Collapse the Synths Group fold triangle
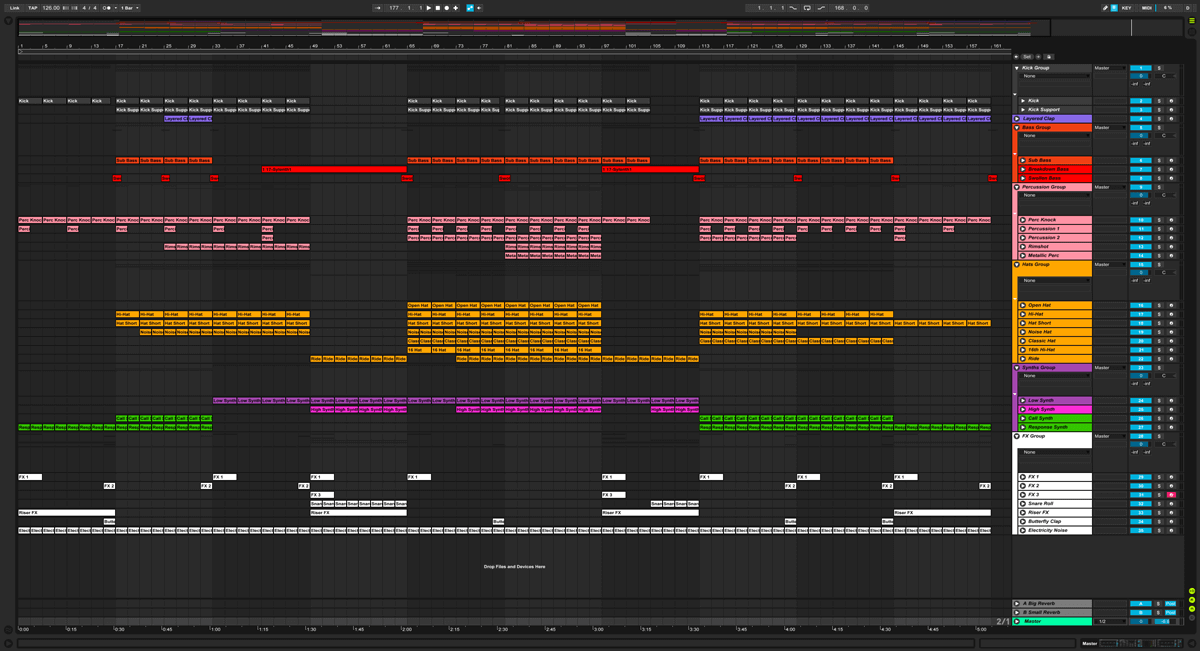Viewport: 1200px width, 651px height. (x=1017, y=368)
